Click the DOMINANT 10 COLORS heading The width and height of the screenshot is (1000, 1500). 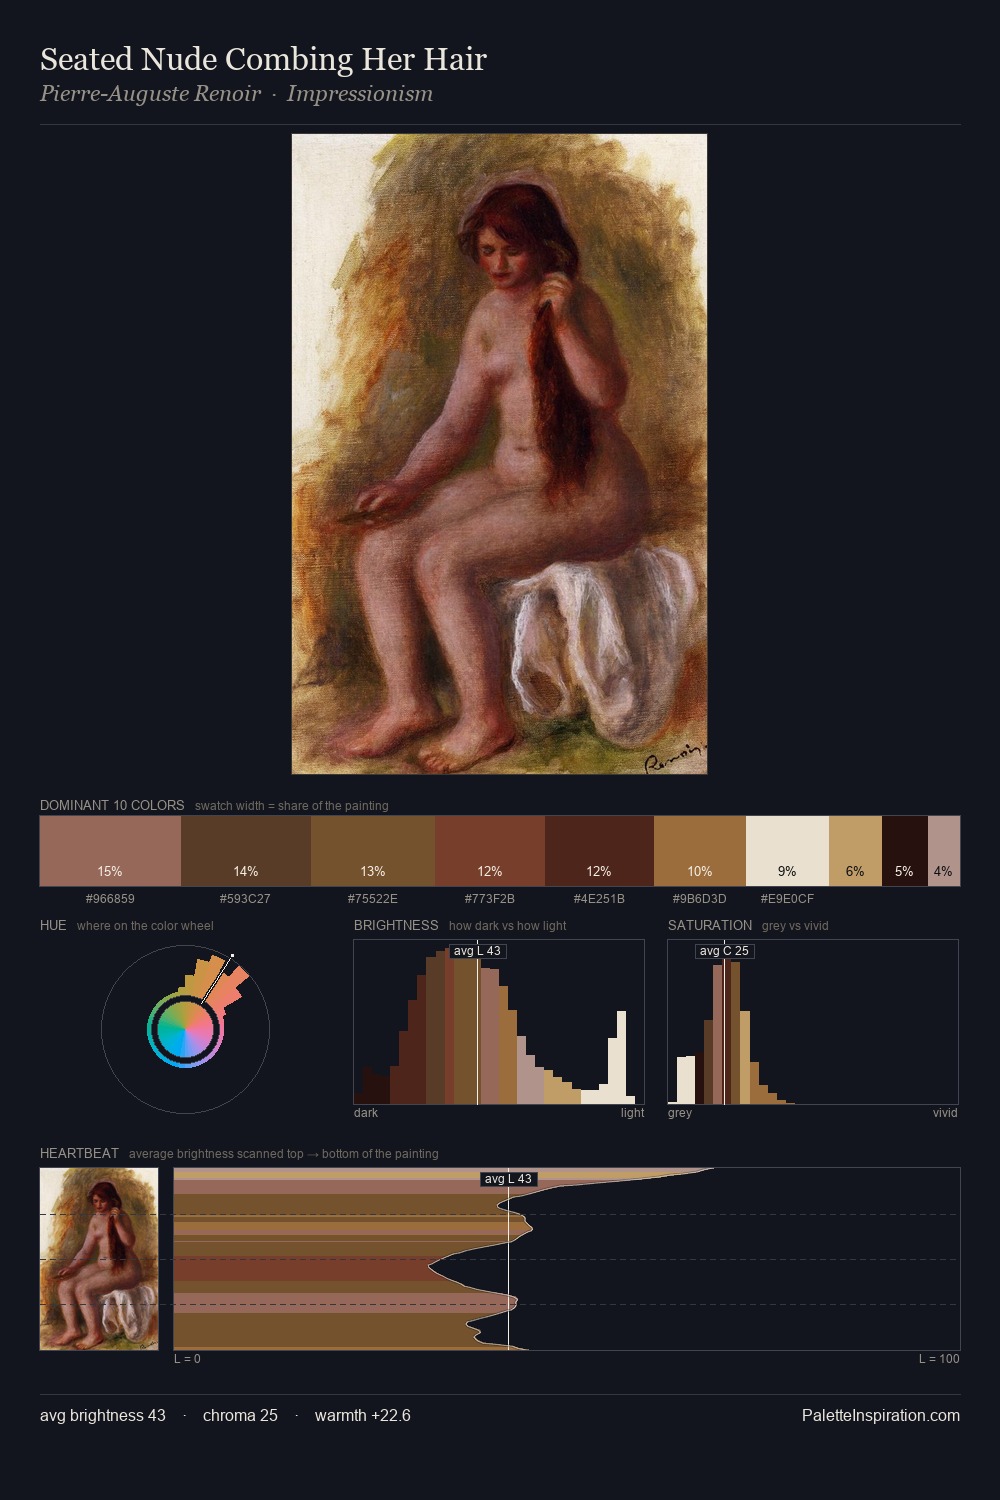pyautogui.click(x=112, y=805)
